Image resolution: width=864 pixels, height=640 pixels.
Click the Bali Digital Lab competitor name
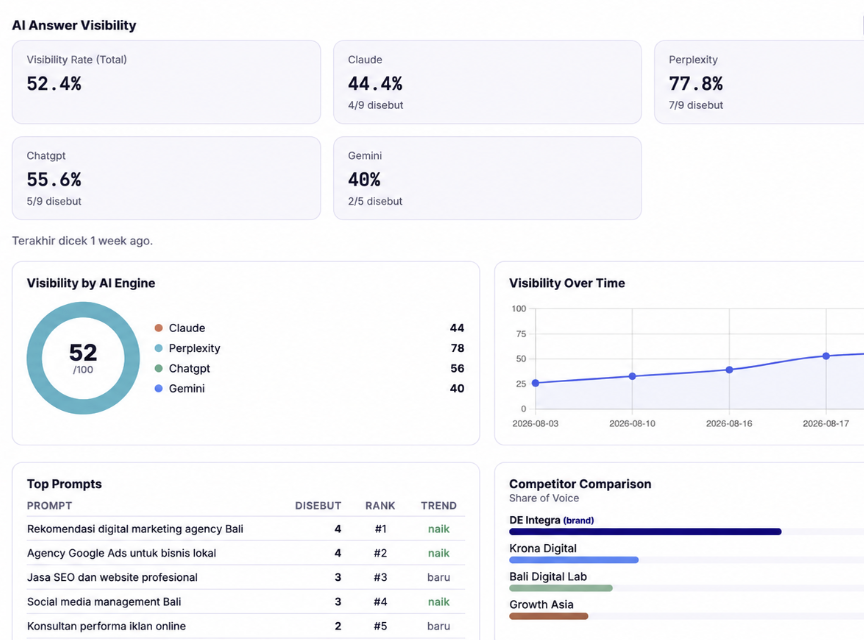548,577
